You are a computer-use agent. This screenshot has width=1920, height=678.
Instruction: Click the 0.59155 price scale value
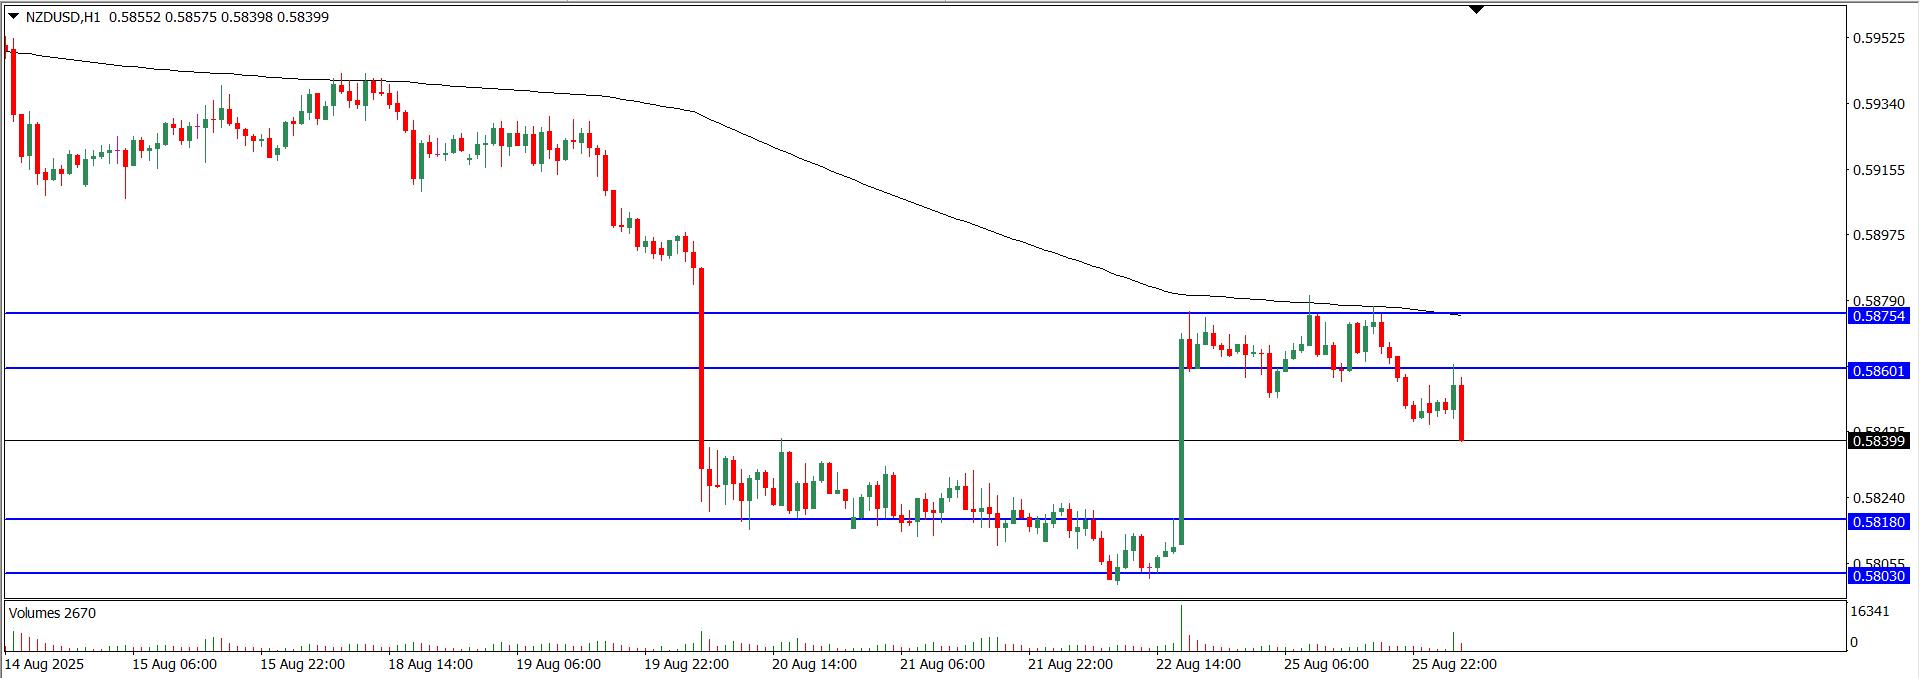(x=1878, y=170)
